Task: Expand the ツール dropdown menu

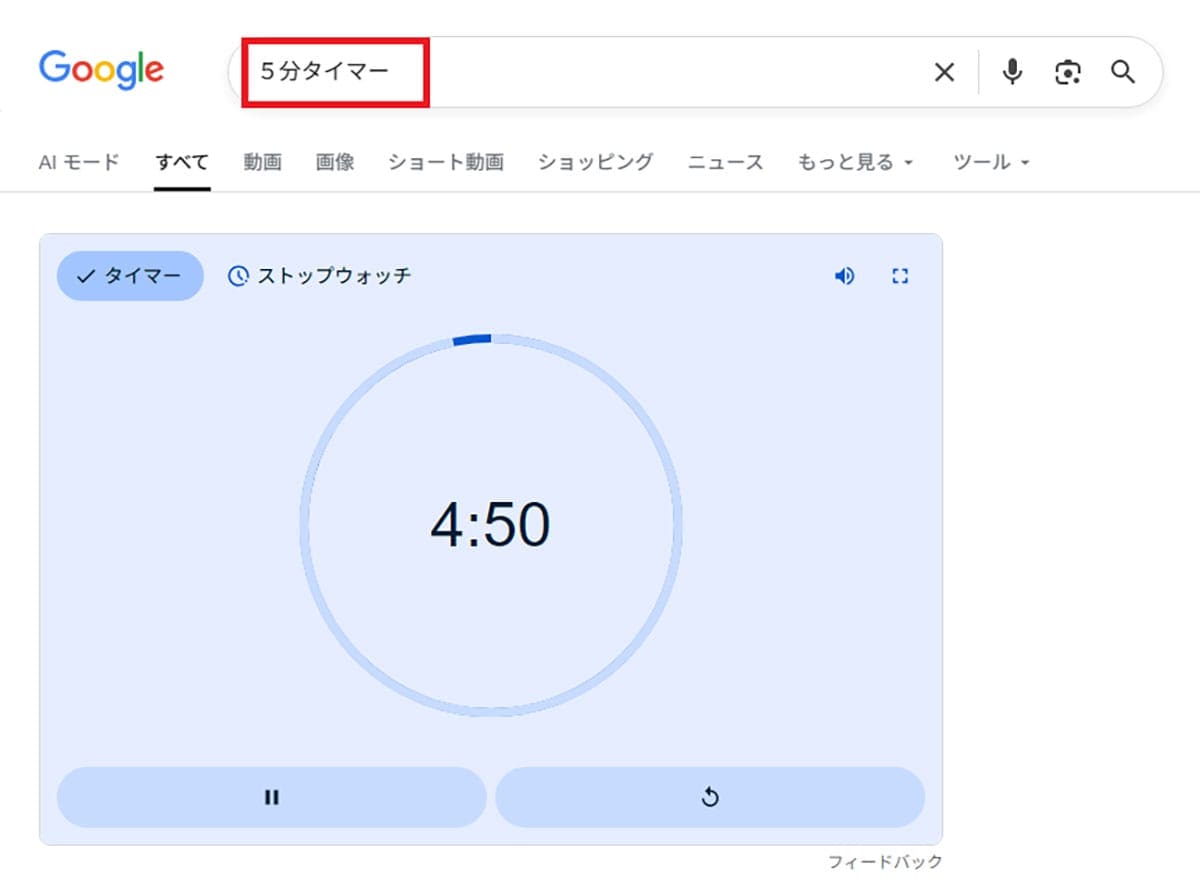Action: click(x=985, y=161)
